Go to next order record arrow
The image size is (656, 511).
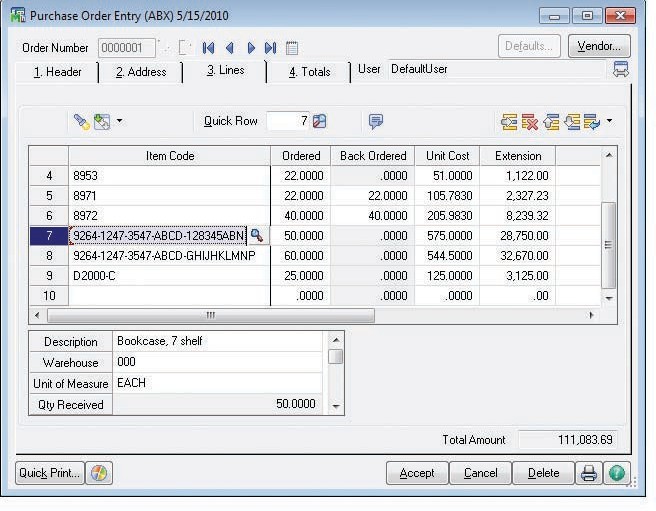point(251,48)
